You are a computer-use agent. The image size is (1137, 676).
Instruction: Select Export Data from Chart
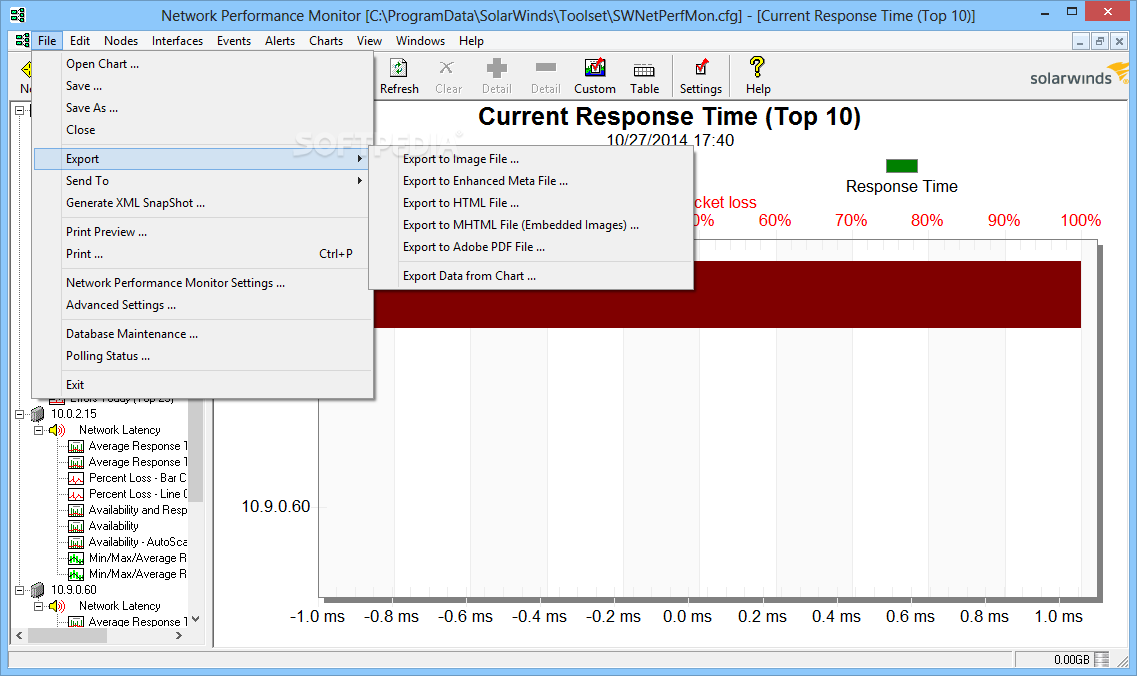click(531, 276)
